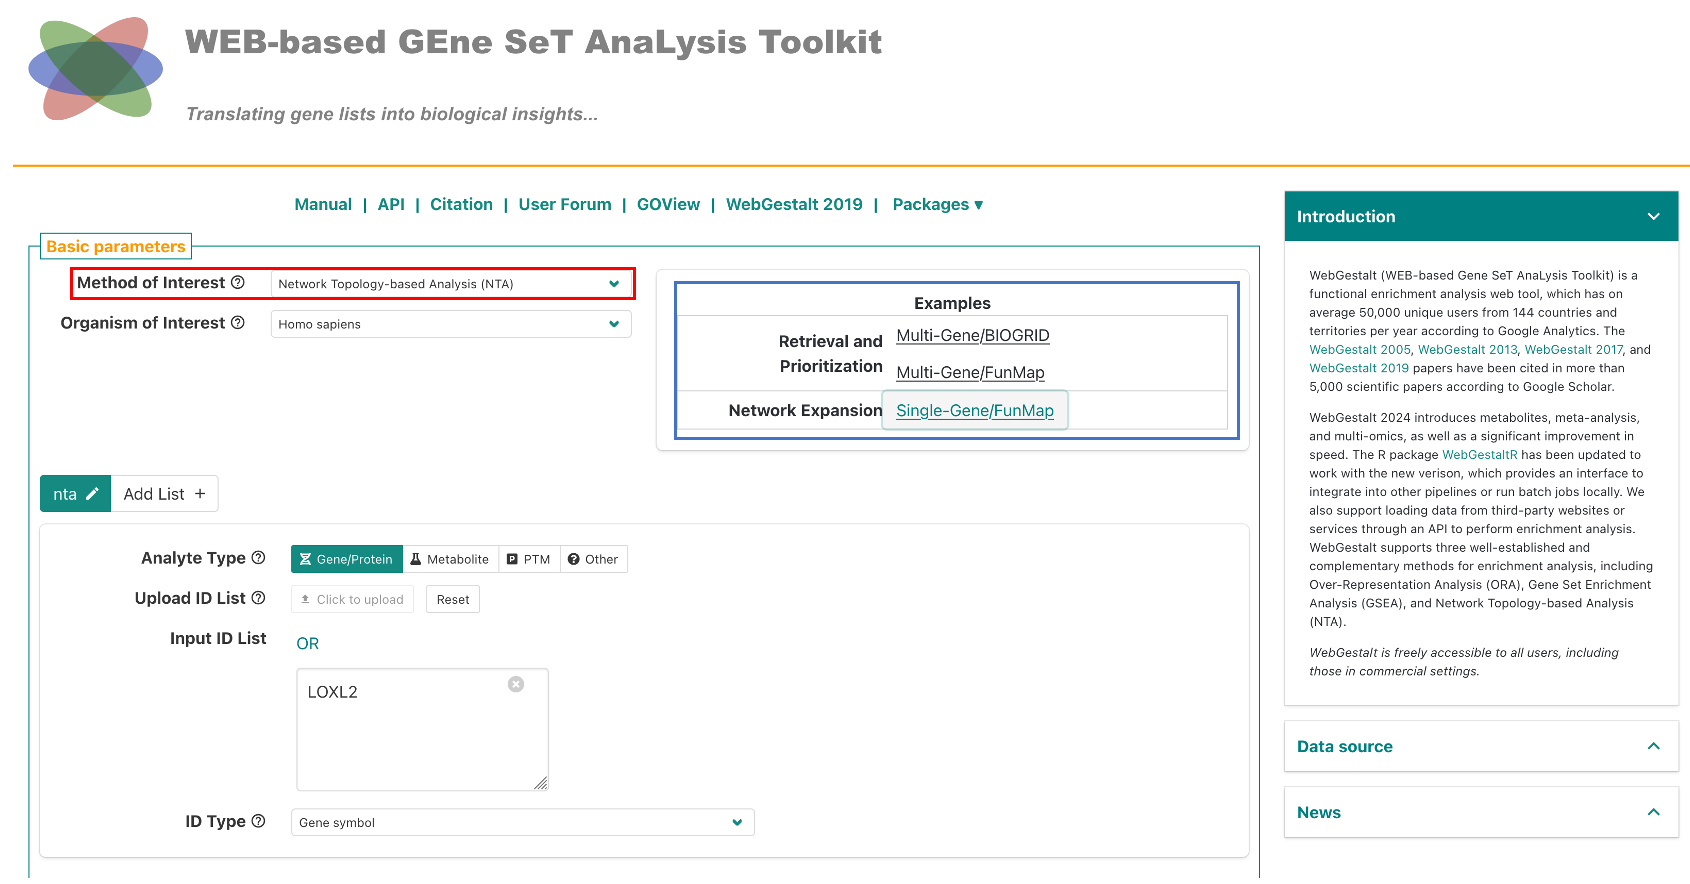Click help icon beside Analyte Type
This screenshot has width=1690, height=884.
click(x=258, y=558)
